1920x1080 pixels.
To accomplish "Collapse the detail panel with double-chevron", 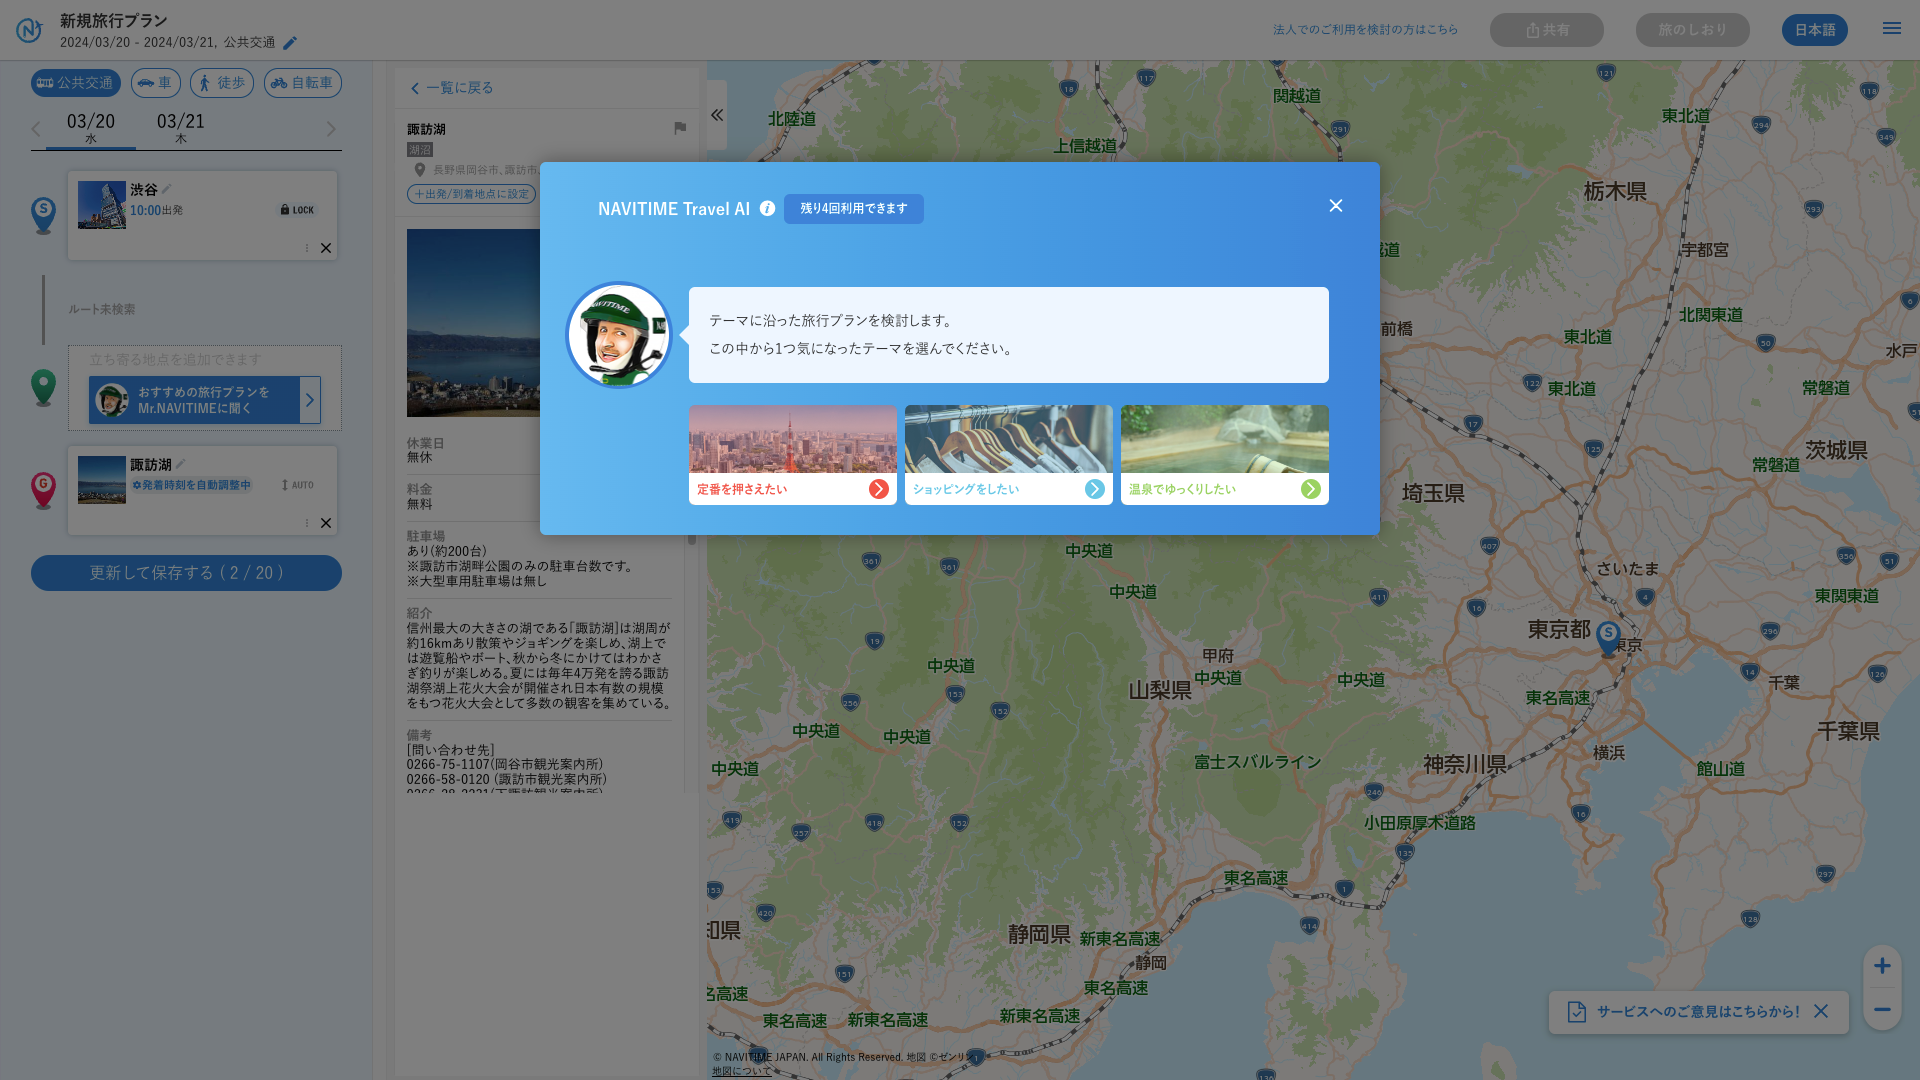I will pos(717,115).
